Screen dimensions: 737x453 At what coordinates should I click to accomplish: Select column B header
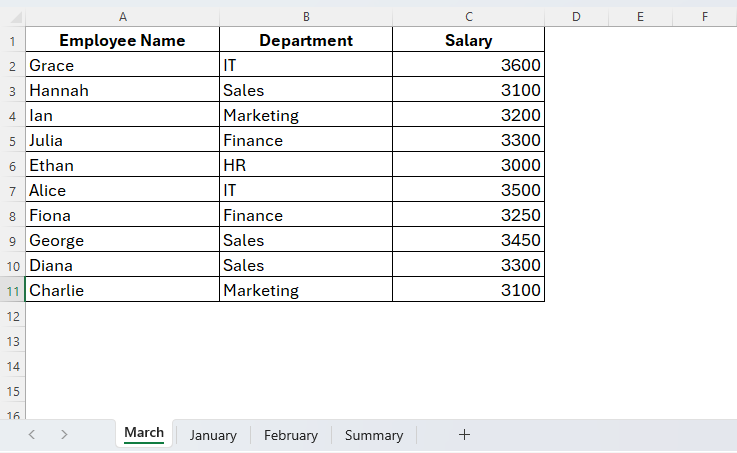point(306,17)
